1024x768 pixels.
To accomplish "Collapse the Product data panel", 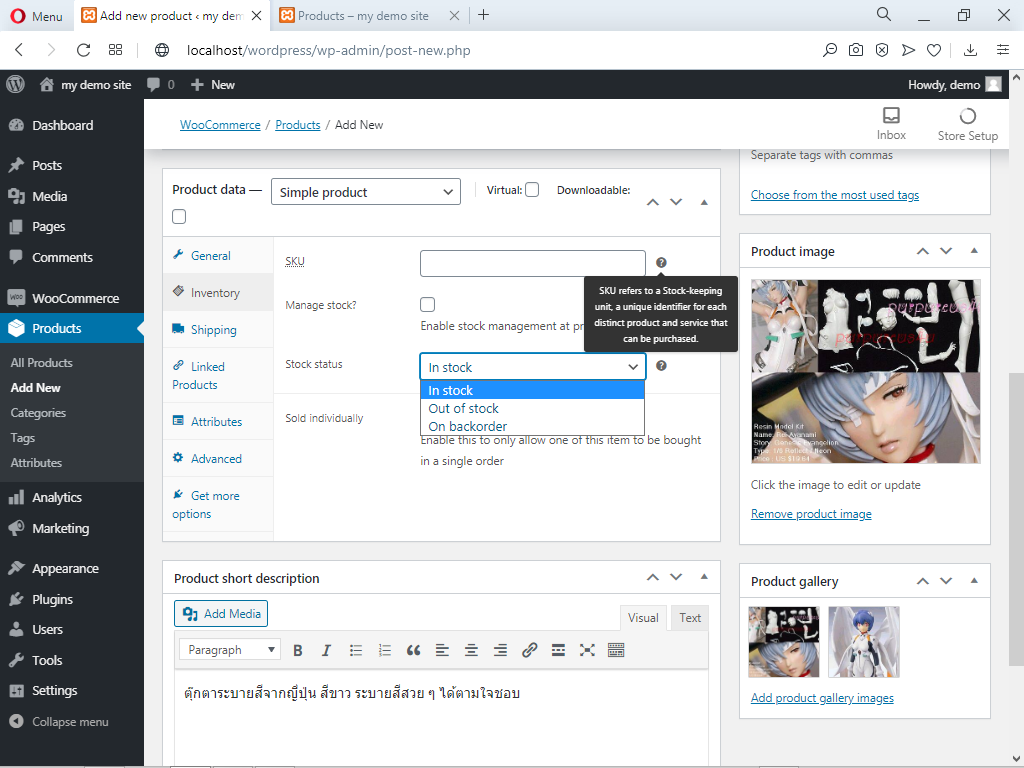I will tap(704, 202).
